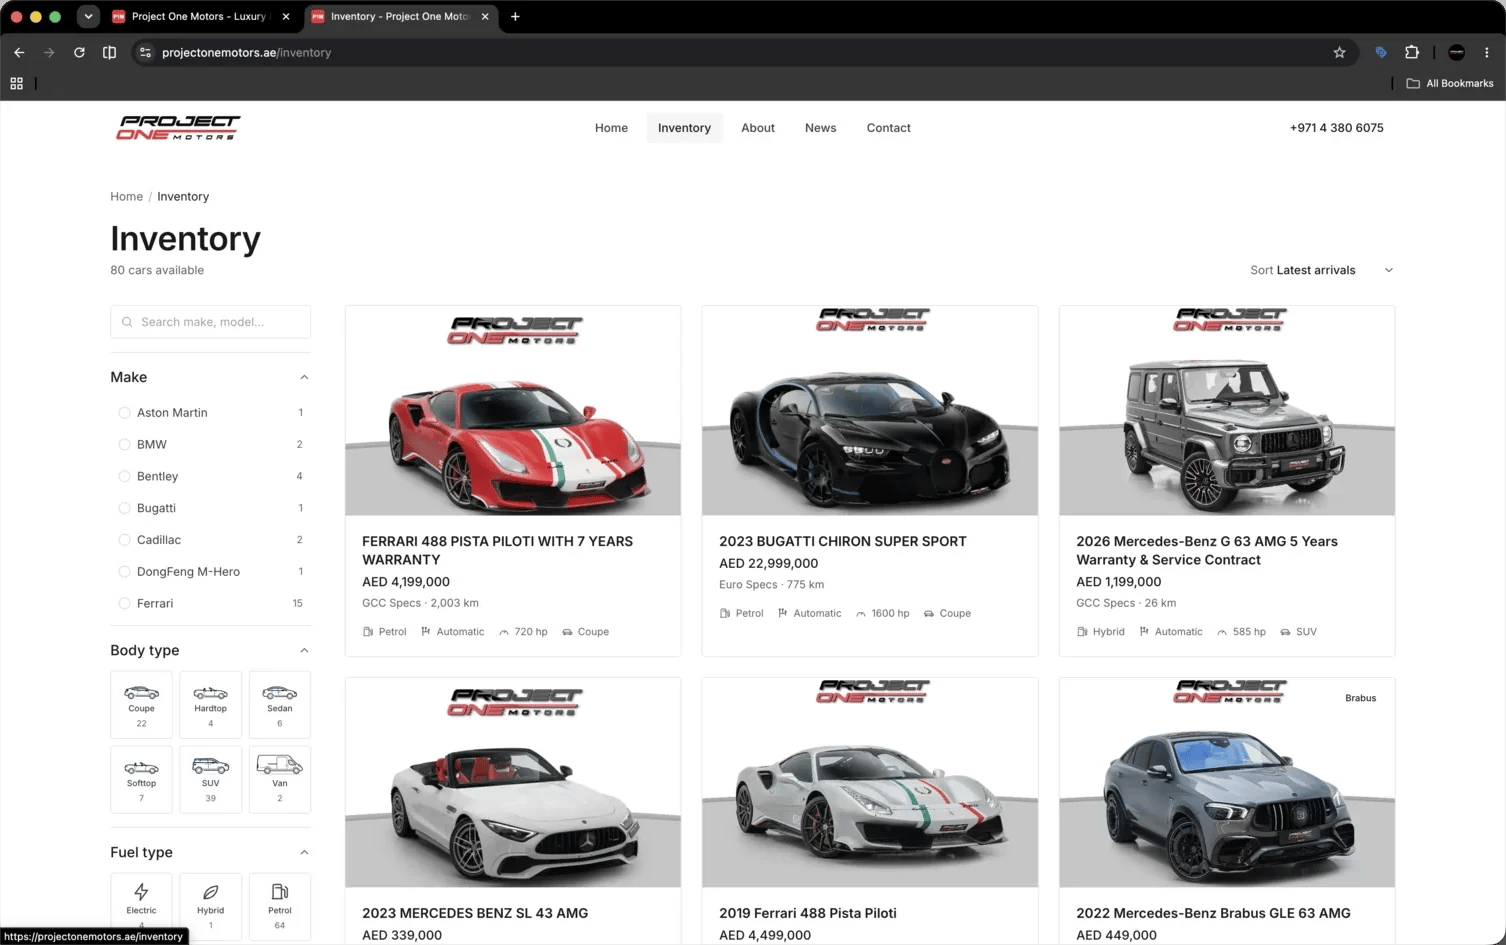Select the DongFeng M-Hero make filter
Screen dimensions: 1506x945
pyautogui.click(x=210, y=571)
